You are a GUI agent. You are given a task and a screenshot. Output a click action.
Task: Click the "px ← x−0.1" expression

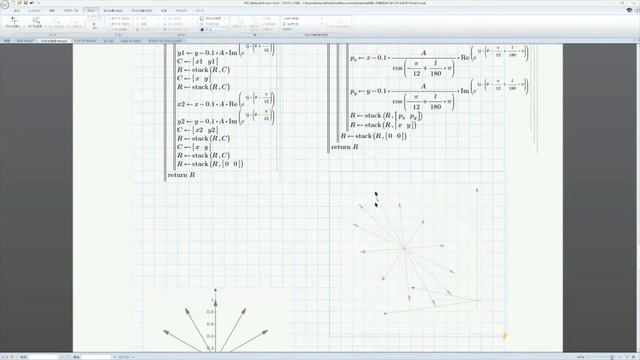click(x=439, y=61)
